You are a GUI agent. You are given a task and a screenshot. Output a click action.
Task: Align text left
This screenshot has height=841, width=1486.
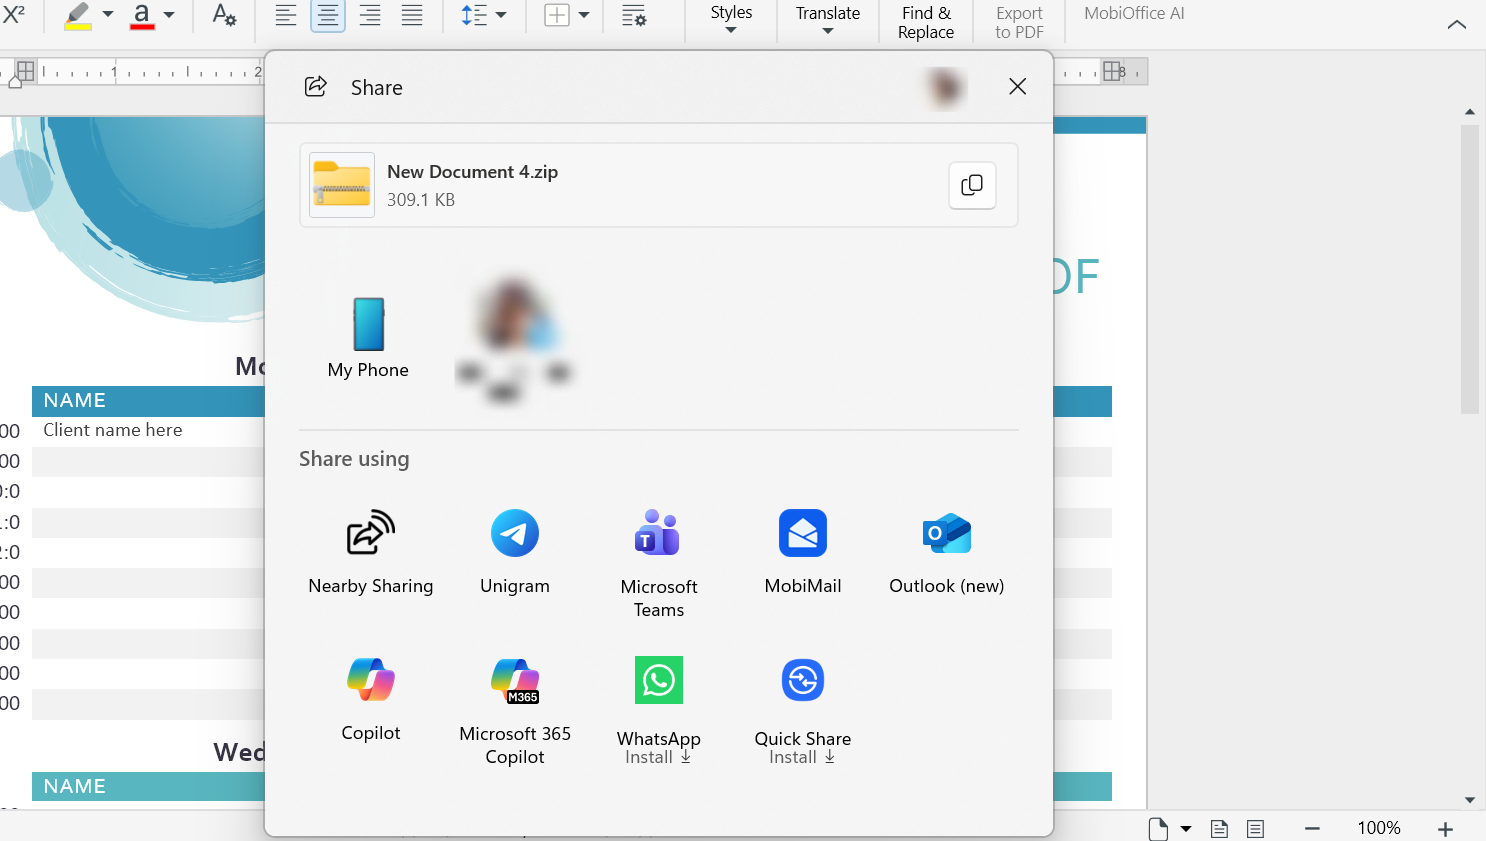(286, 15)
